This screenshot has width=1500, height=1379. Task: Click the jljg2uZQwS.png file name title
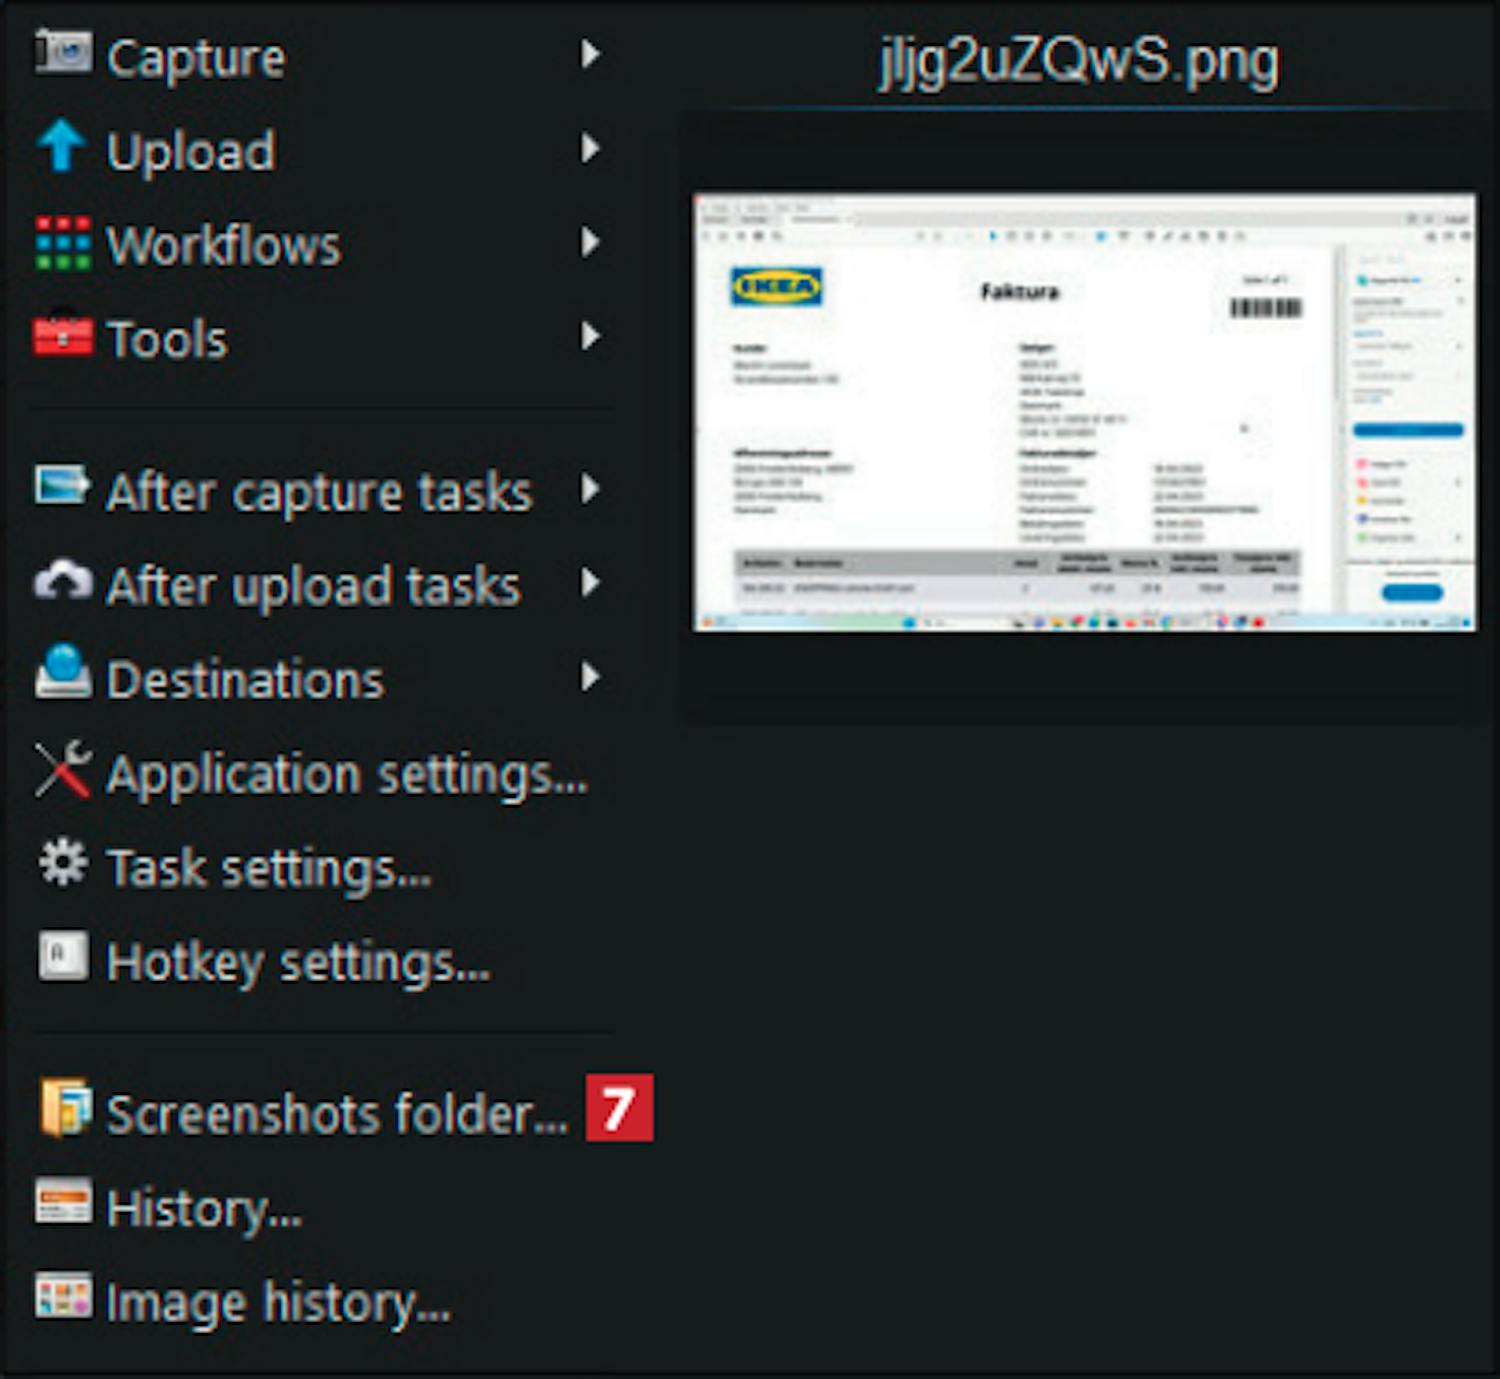pos(1078,61)
